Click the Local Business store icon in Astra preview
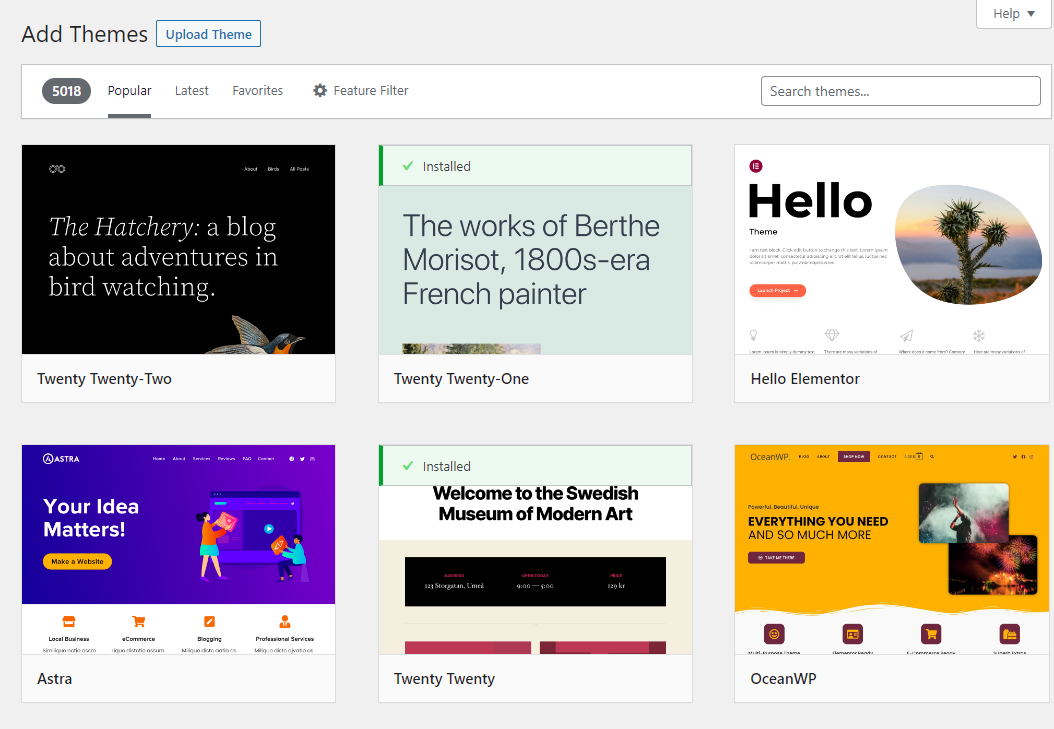The image size is (1054, 729). (69, 621)
